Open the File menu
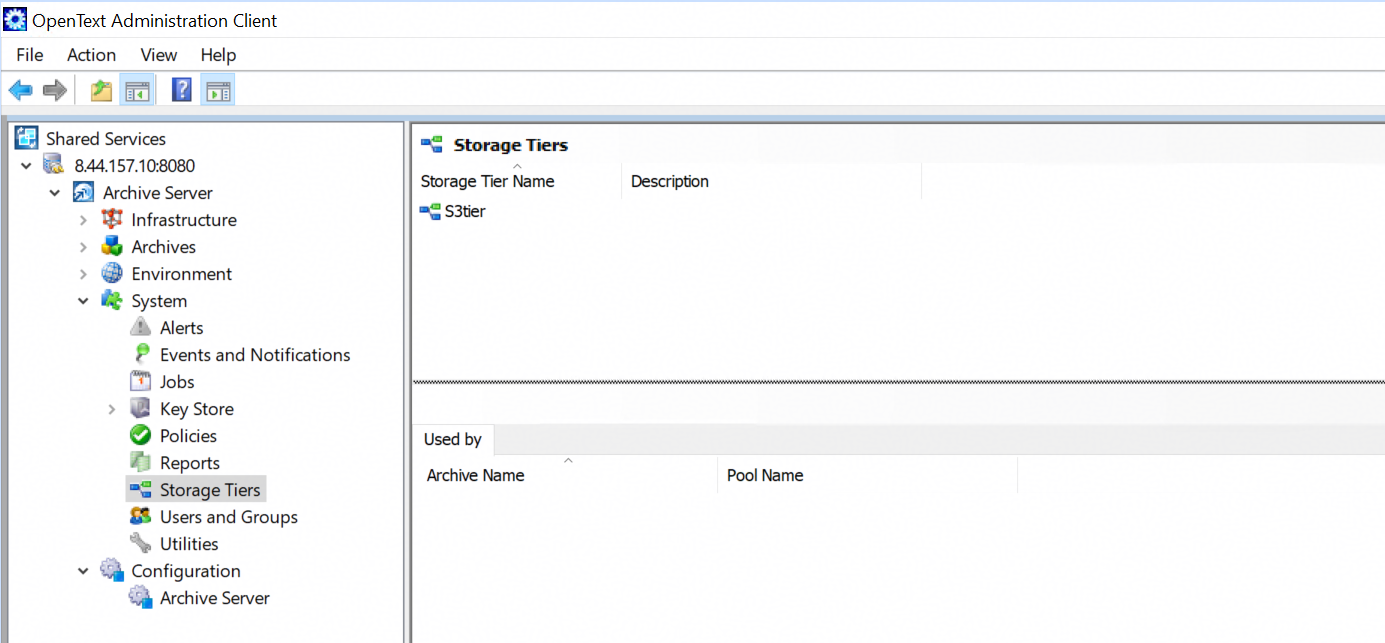This screenshot has width=1385, height=643. (30, 55)
